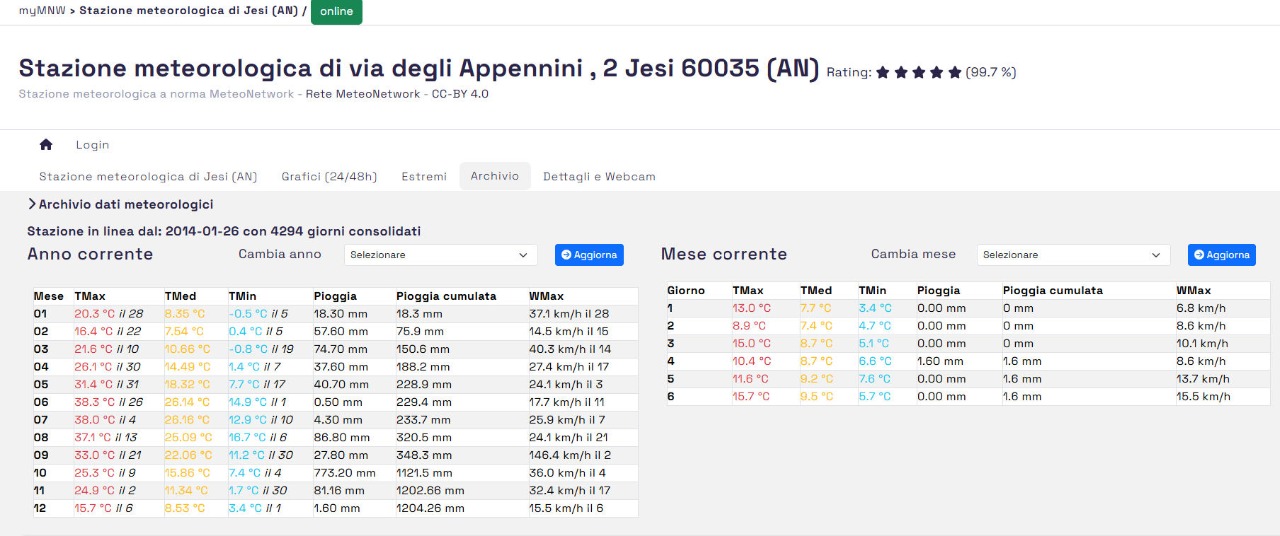Open the Rete MeteoNetwork link
This screenshot has height=536, width=1280.
pyautogui.click(x=362, y=94)
